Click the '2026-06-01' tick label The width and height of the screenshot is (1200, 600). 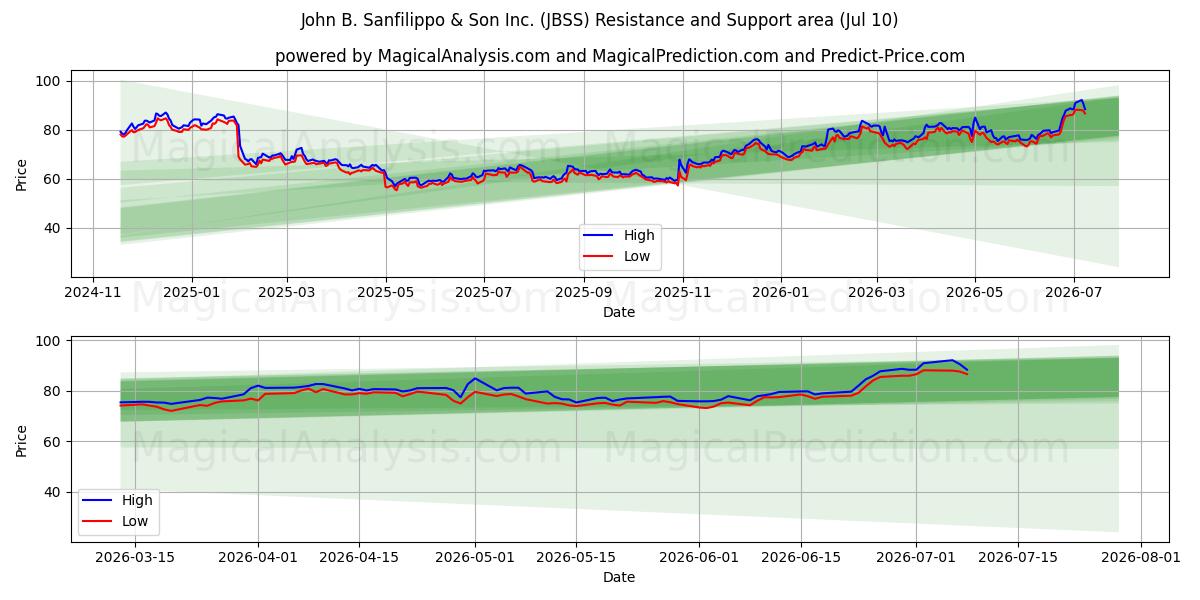click(x=699, y=556)
